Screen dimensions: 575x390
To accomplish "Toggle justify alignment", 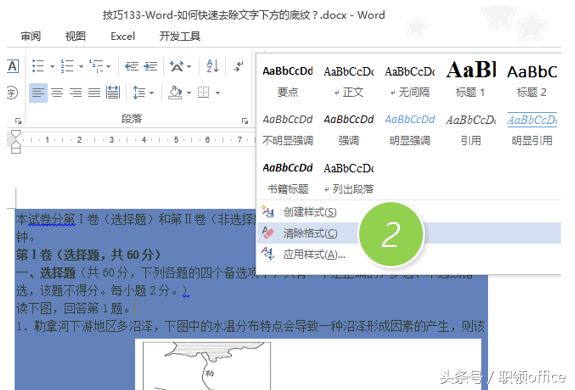I will pyautogui.click(x=94, y=92).
